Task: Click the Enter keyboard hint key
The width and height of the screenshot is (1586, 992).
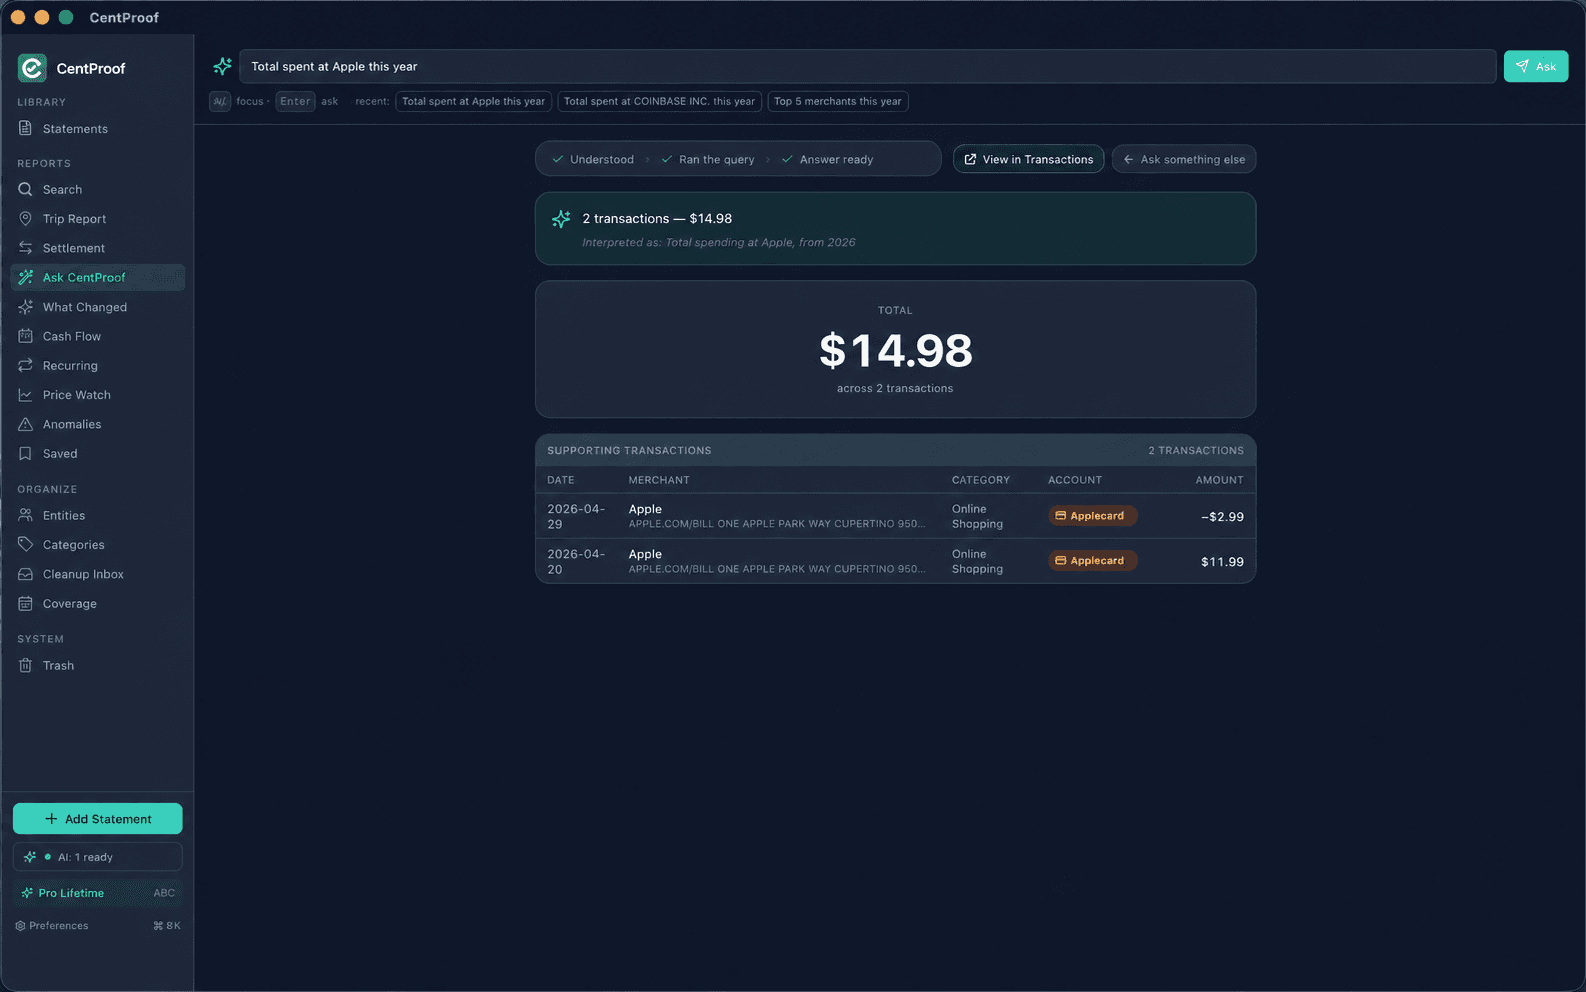Action: coord(295,101)
